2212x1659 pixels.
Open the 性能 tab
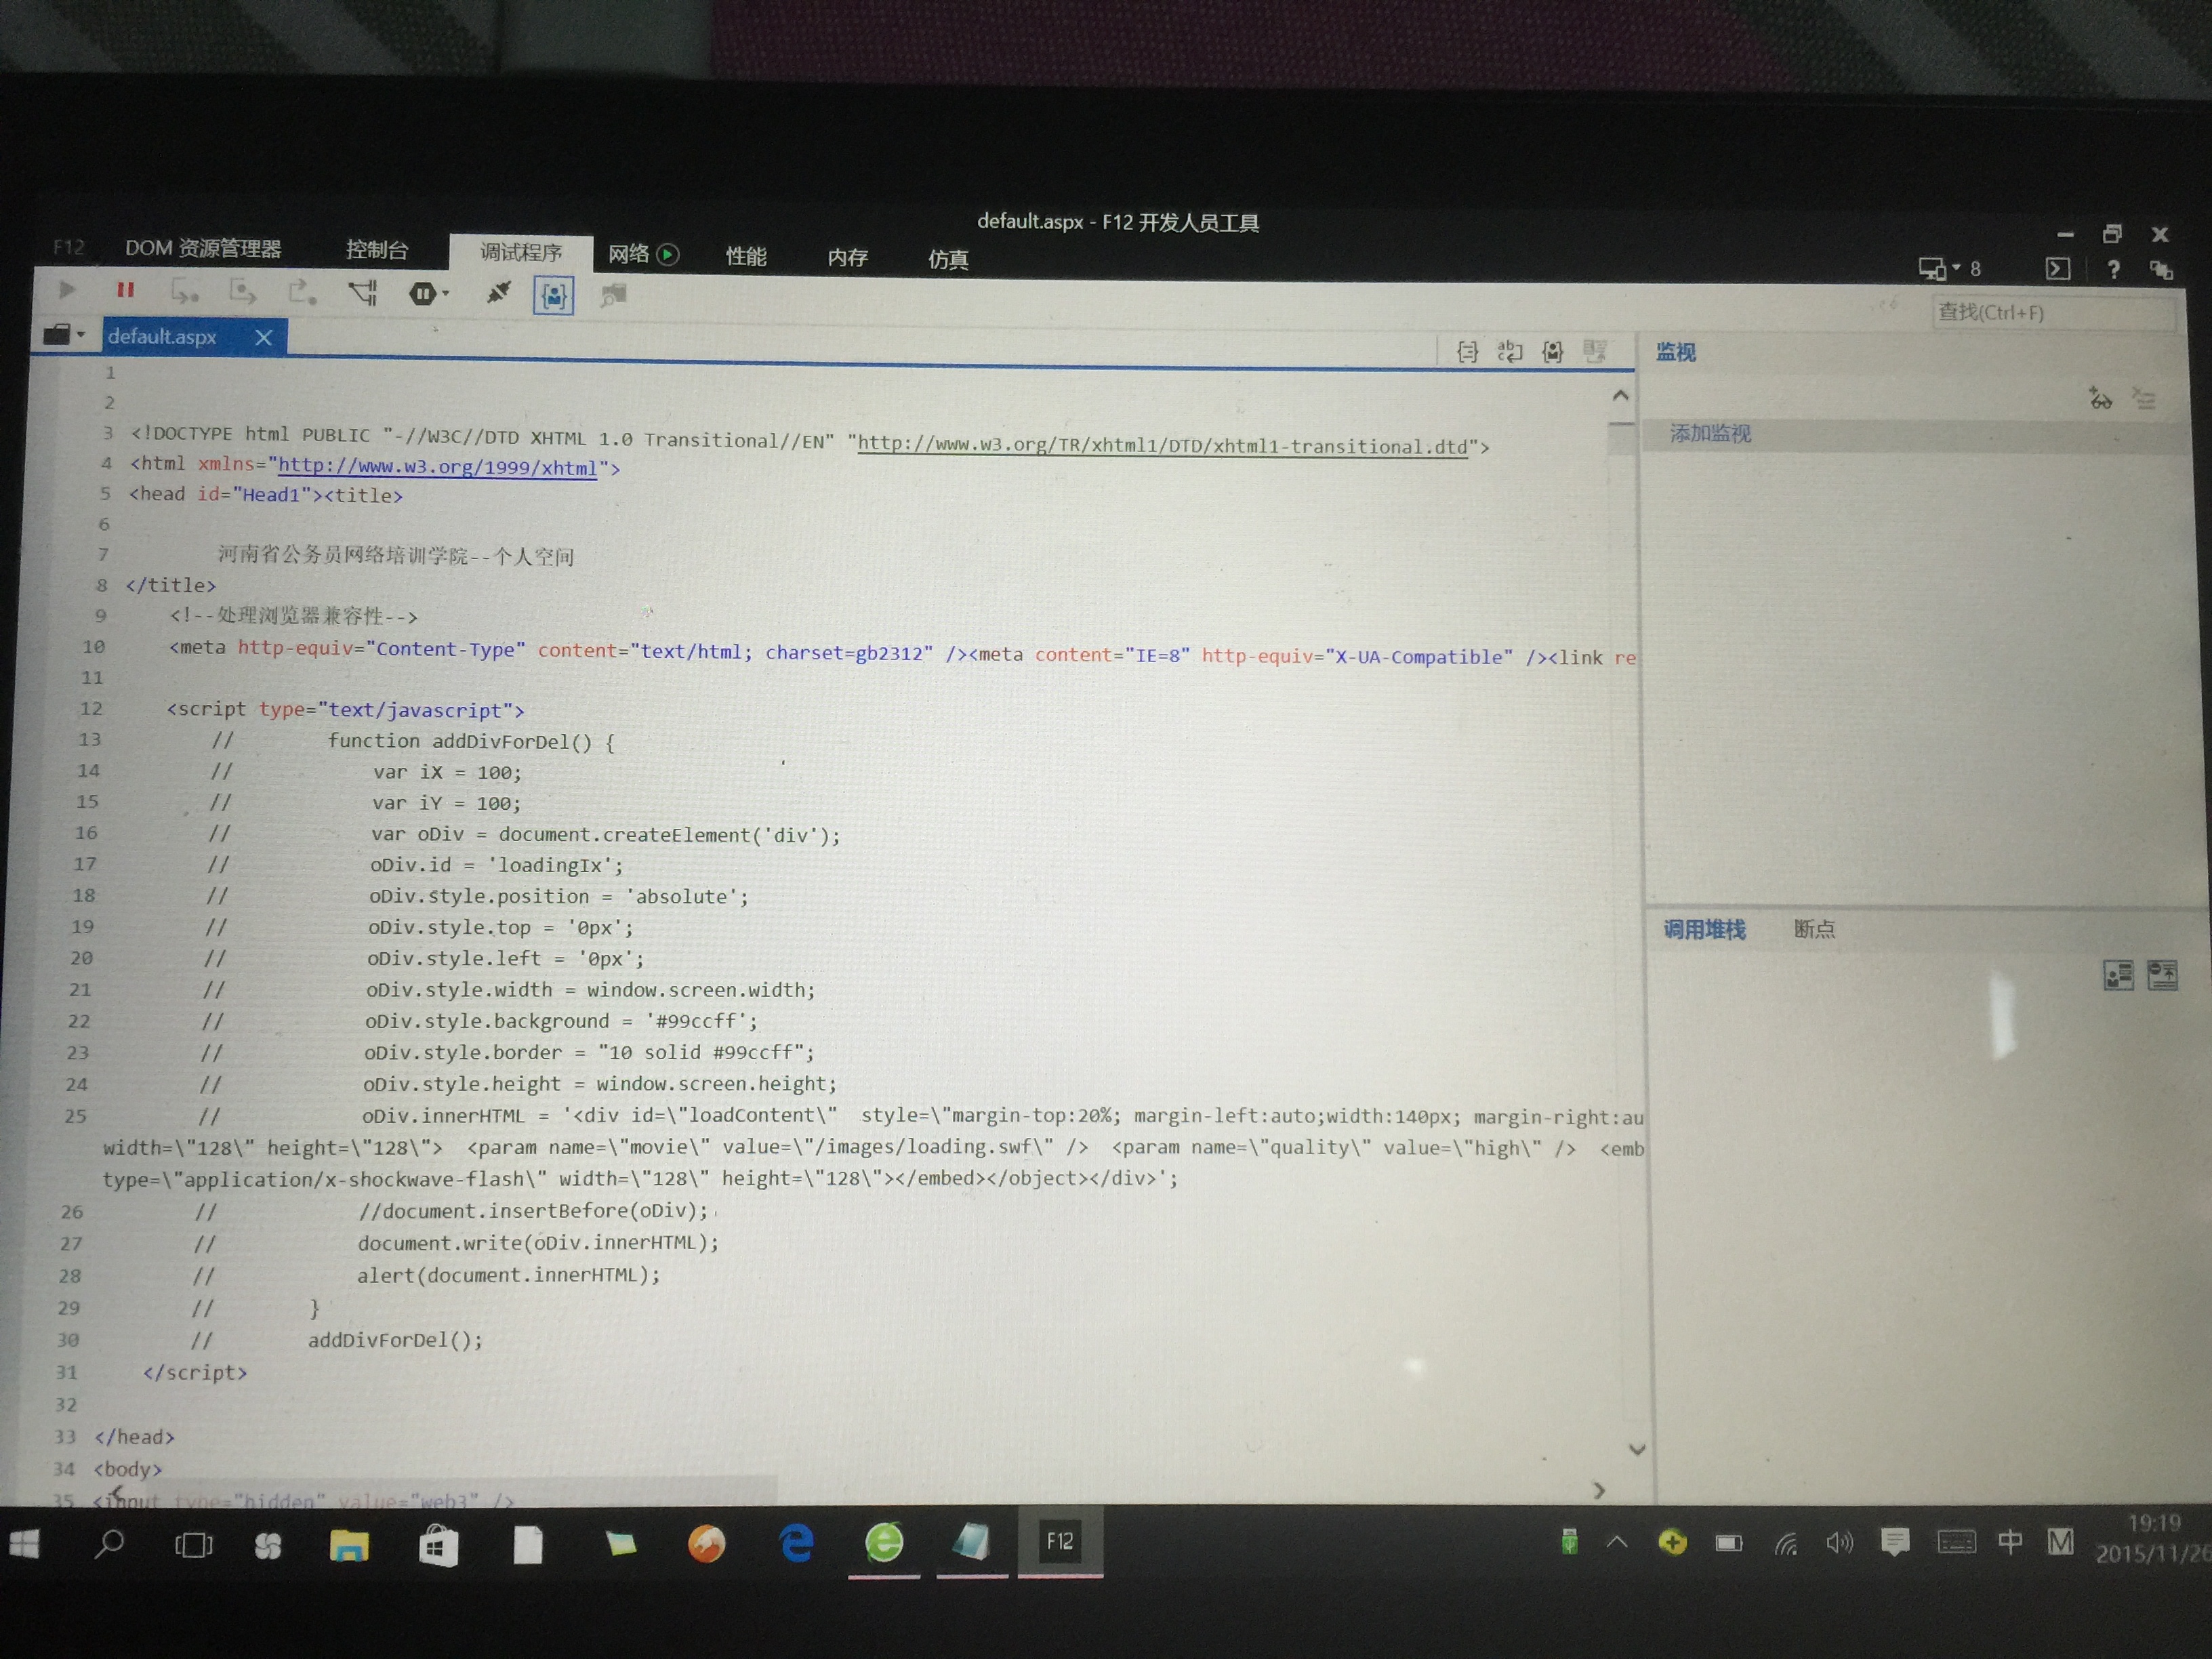click(x=746, y=256)
